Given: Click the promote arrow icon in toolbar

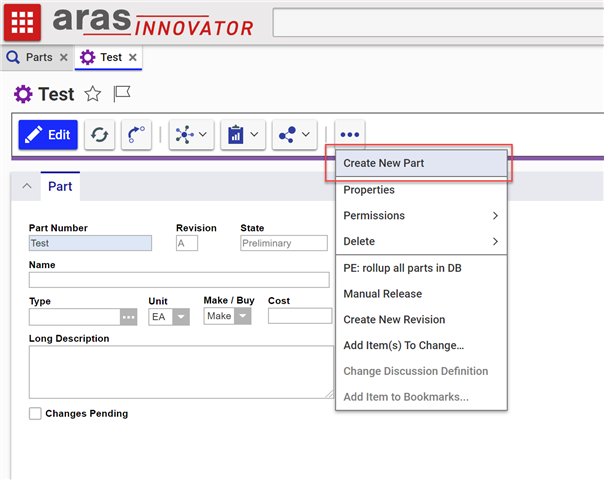Looking at the screenshot, I should point(137,134).
